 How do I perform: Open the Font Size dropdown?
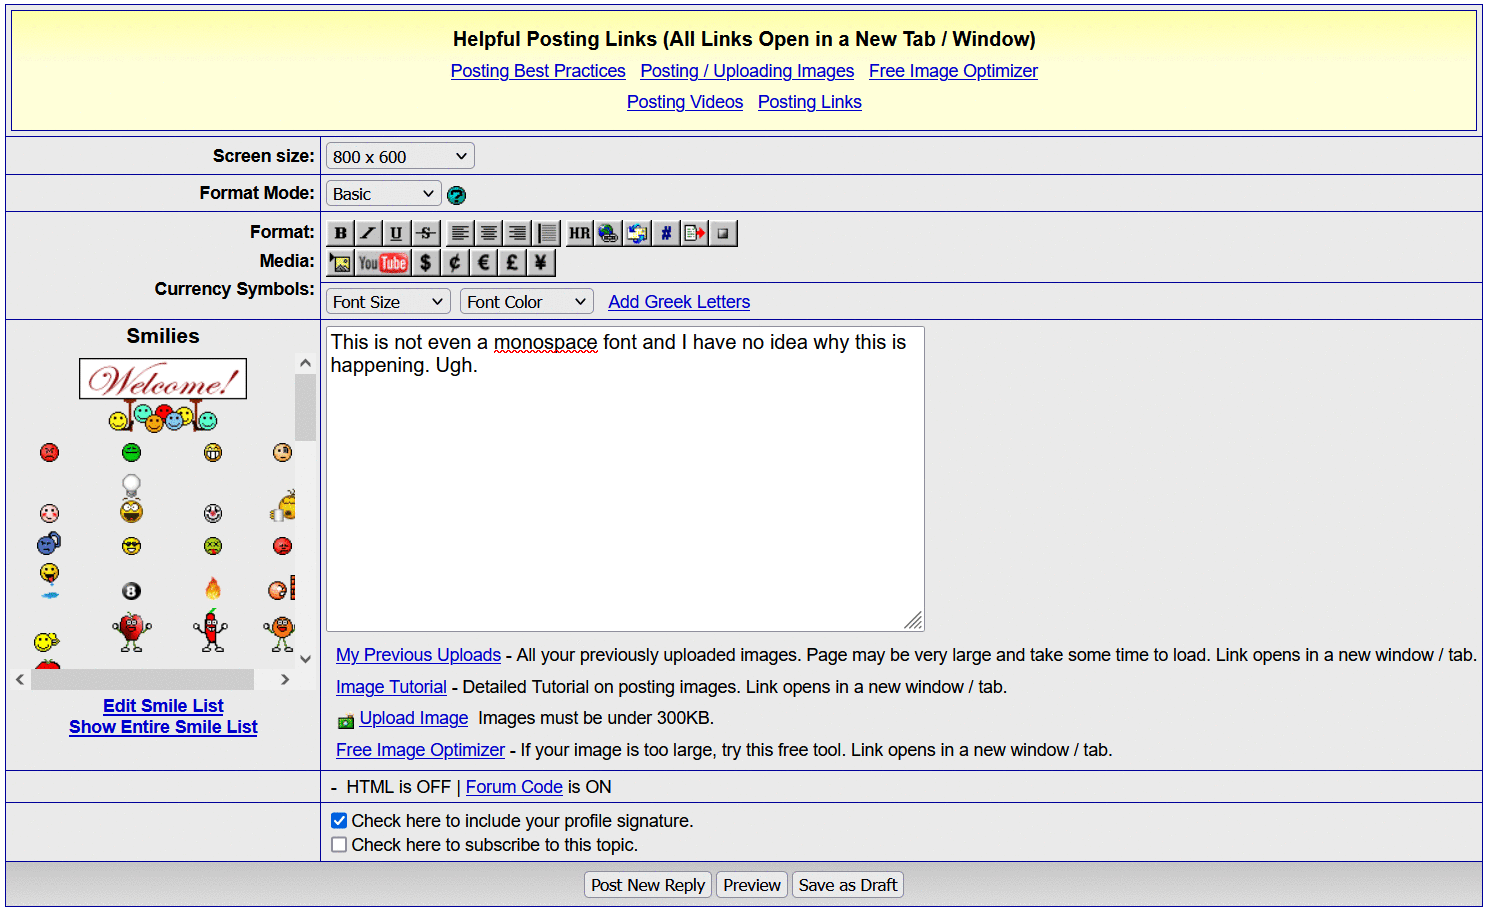click(388, 301)
